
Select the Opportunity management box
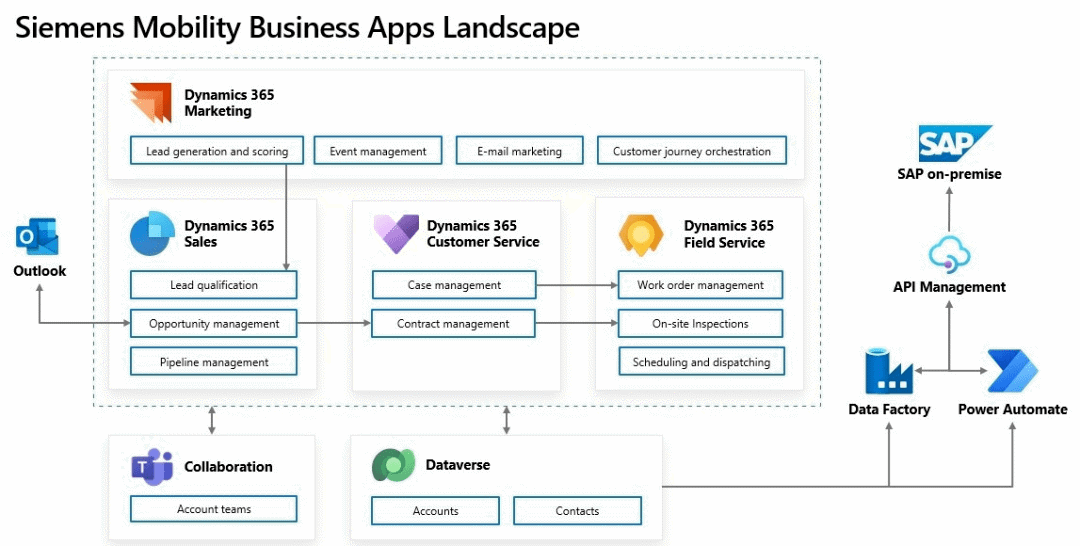pyautogui.click(x=213, y=324)
